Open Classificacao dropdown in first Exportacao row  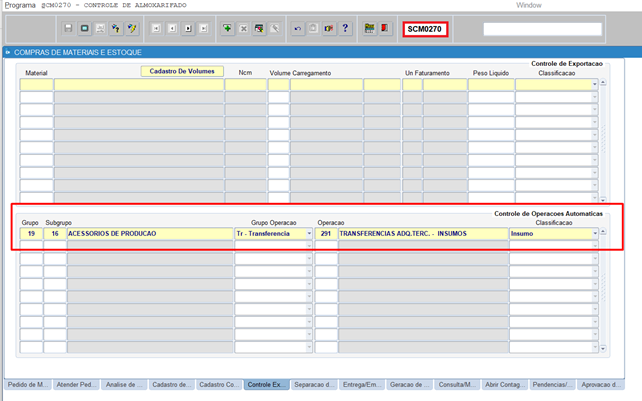click(x=595, y=84)
